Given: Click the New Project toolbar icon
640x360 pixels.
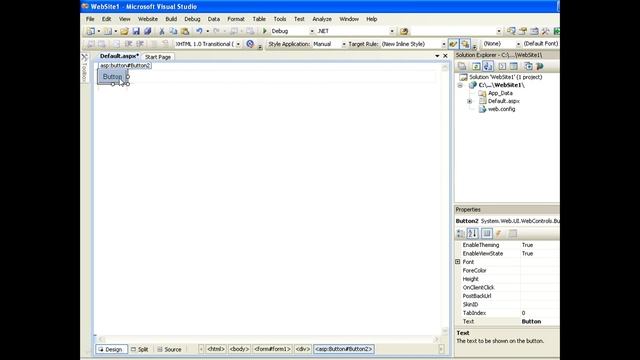Looking at the screenshot, I should (91, 31).
